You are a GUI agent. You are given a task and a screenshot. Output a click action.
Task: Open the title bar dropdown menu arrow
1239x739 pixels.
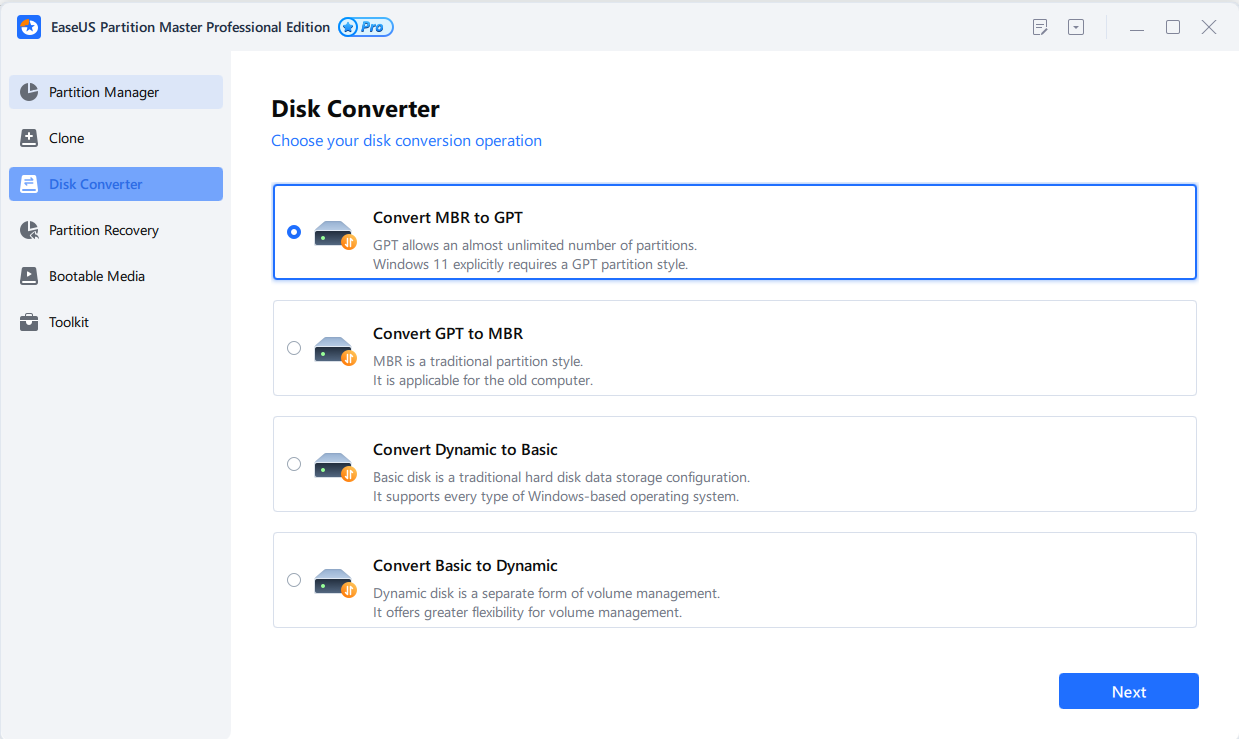(x=1076, y=27)
